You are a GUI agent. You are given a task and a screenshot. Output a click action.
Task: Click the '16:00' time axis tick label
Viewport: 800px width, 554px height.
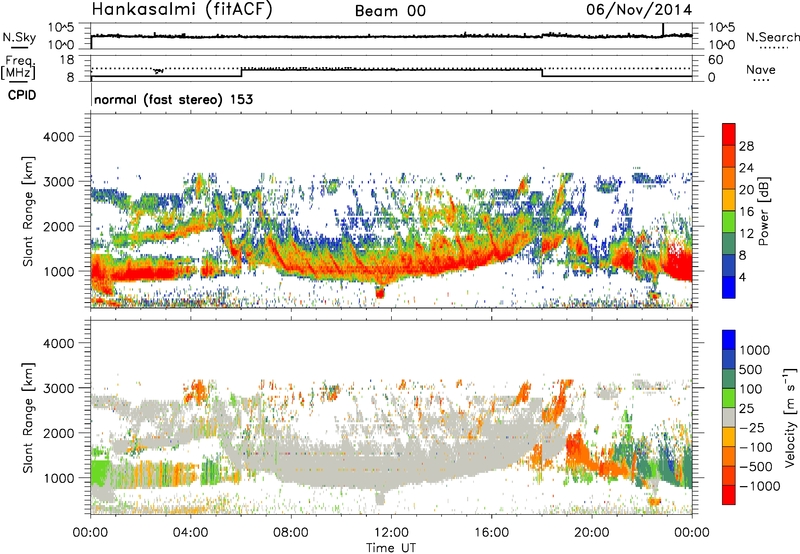point(491,533)
